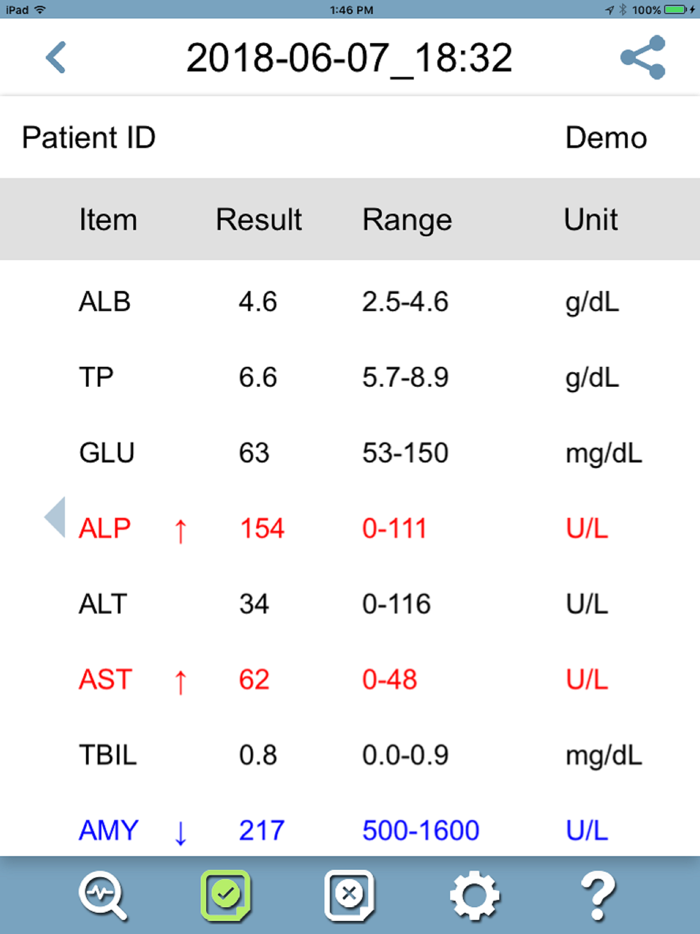This screenshot has width=700, height=934.
Task: Tap the Patient ID label
Action: click(x=89, y=137)
